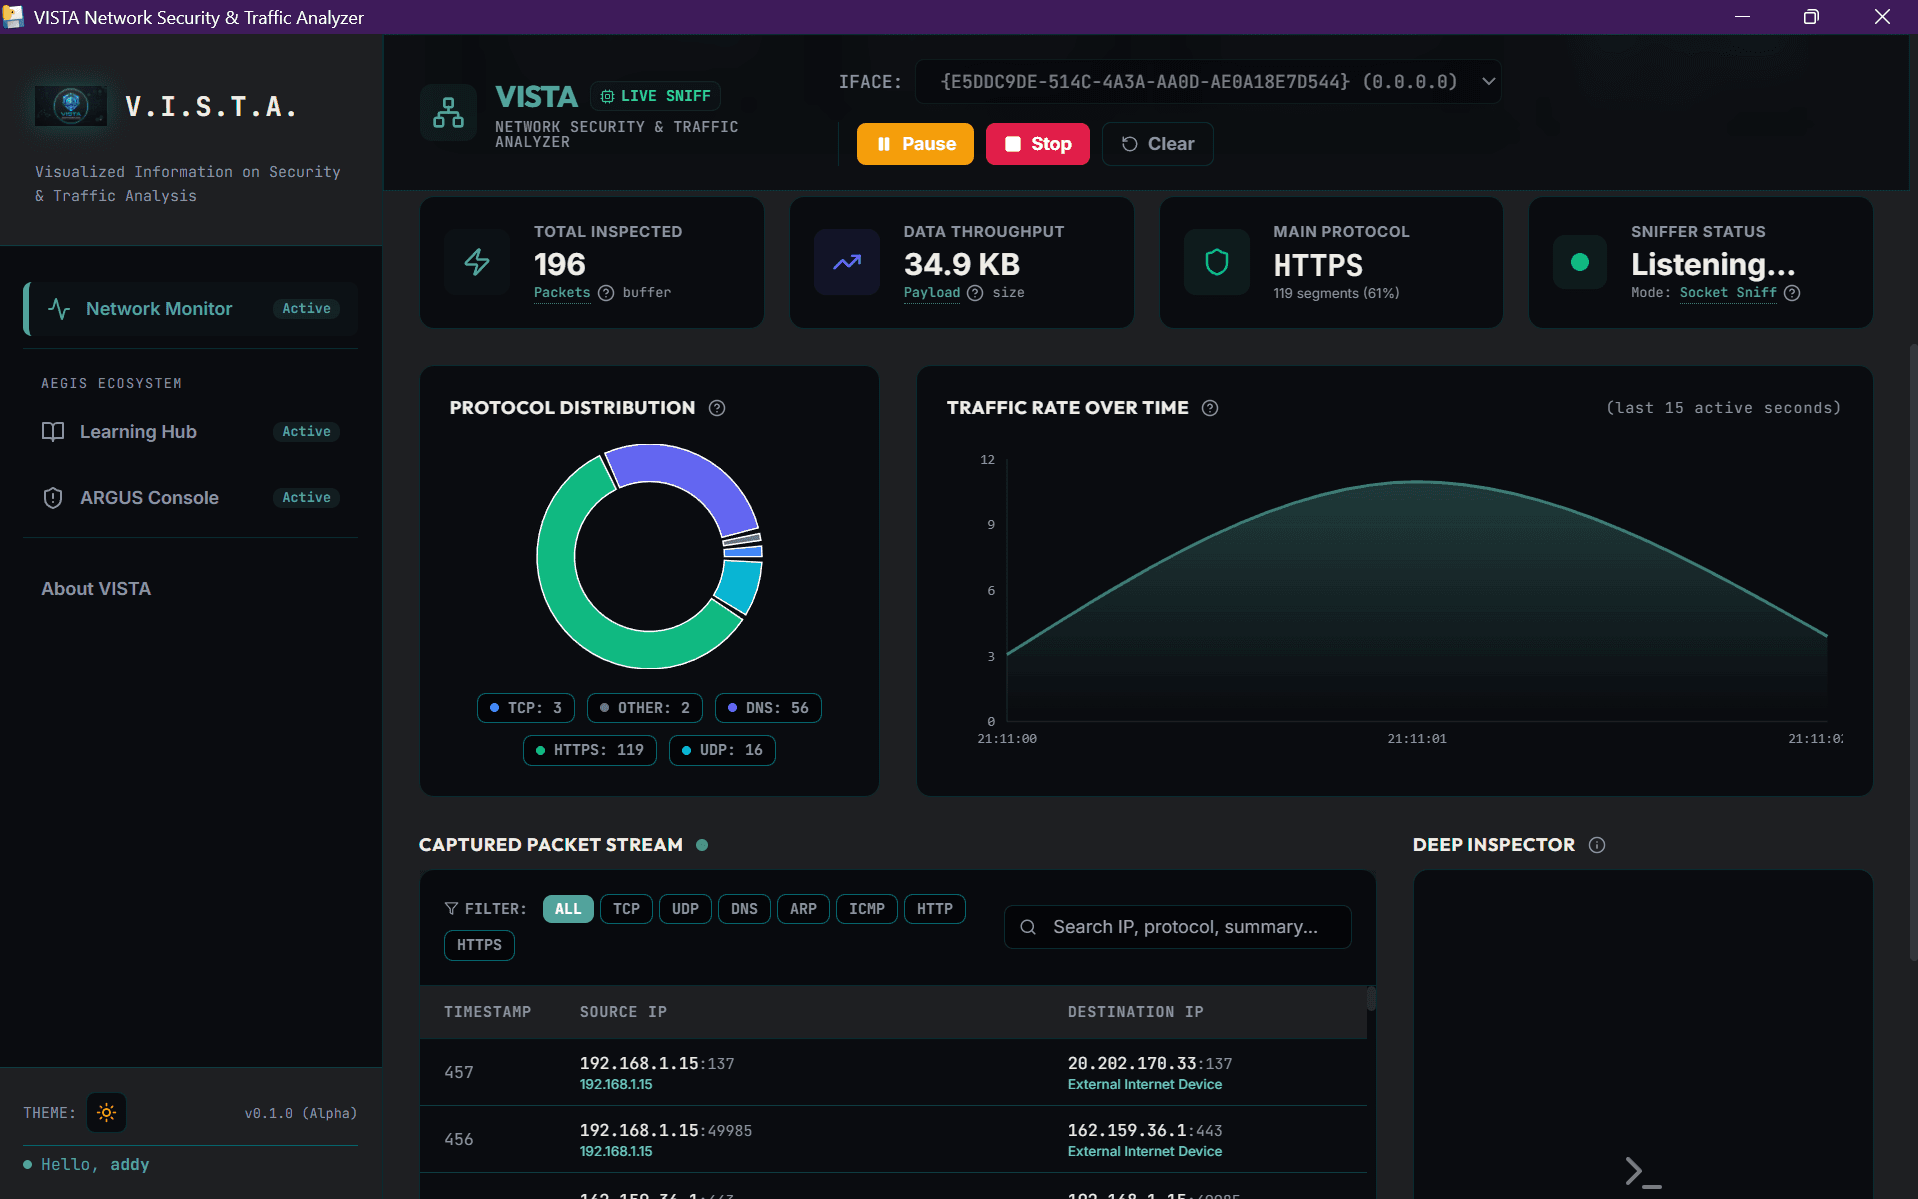Toggle the TCP legend chip

pos(526,708)
